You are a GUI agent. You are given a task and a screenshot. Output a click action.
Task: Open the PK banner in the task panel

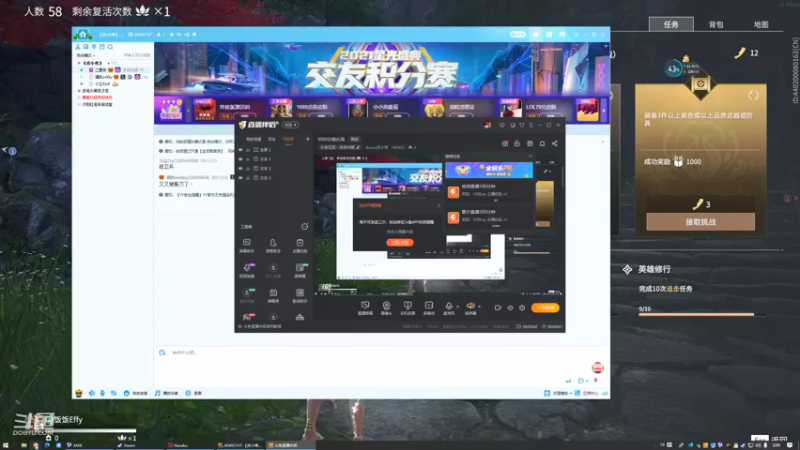(x=489, y=170)
